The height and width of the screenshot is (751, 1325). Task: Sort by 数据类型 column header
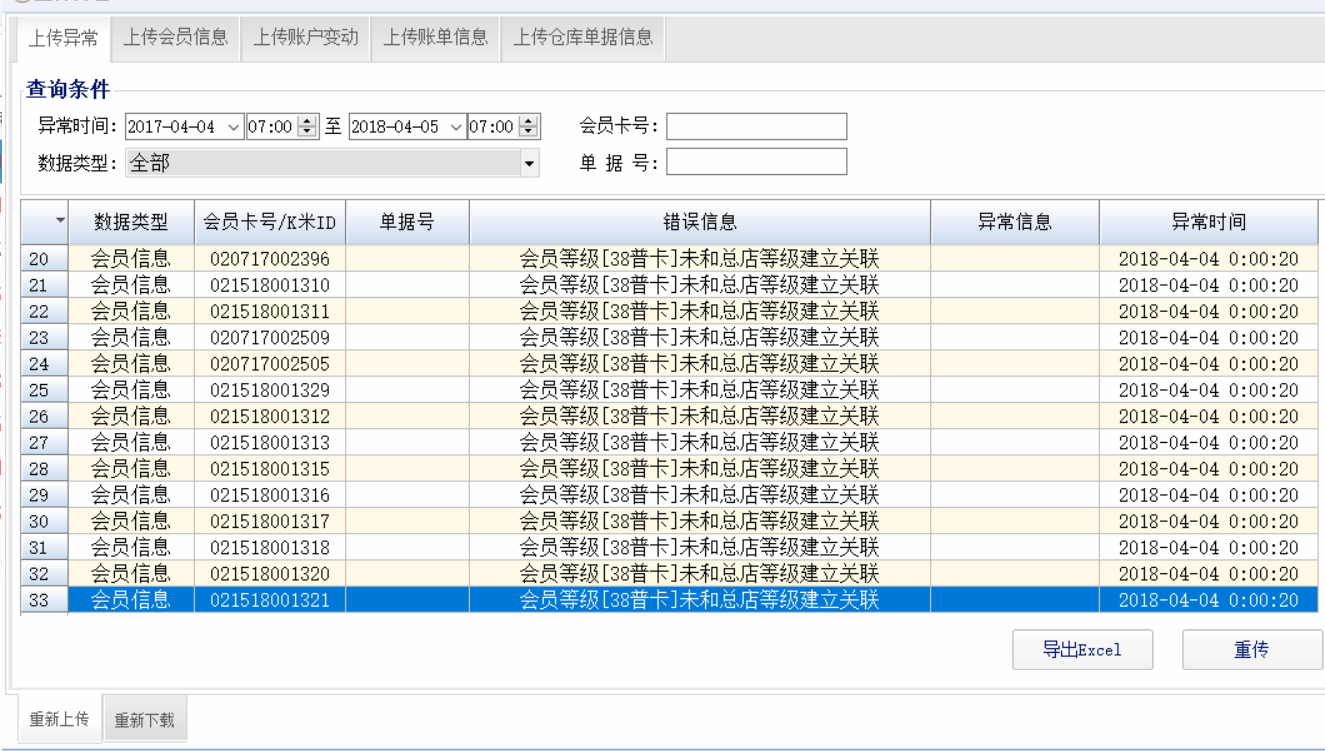pyautogui.click(x=131, y=222)
